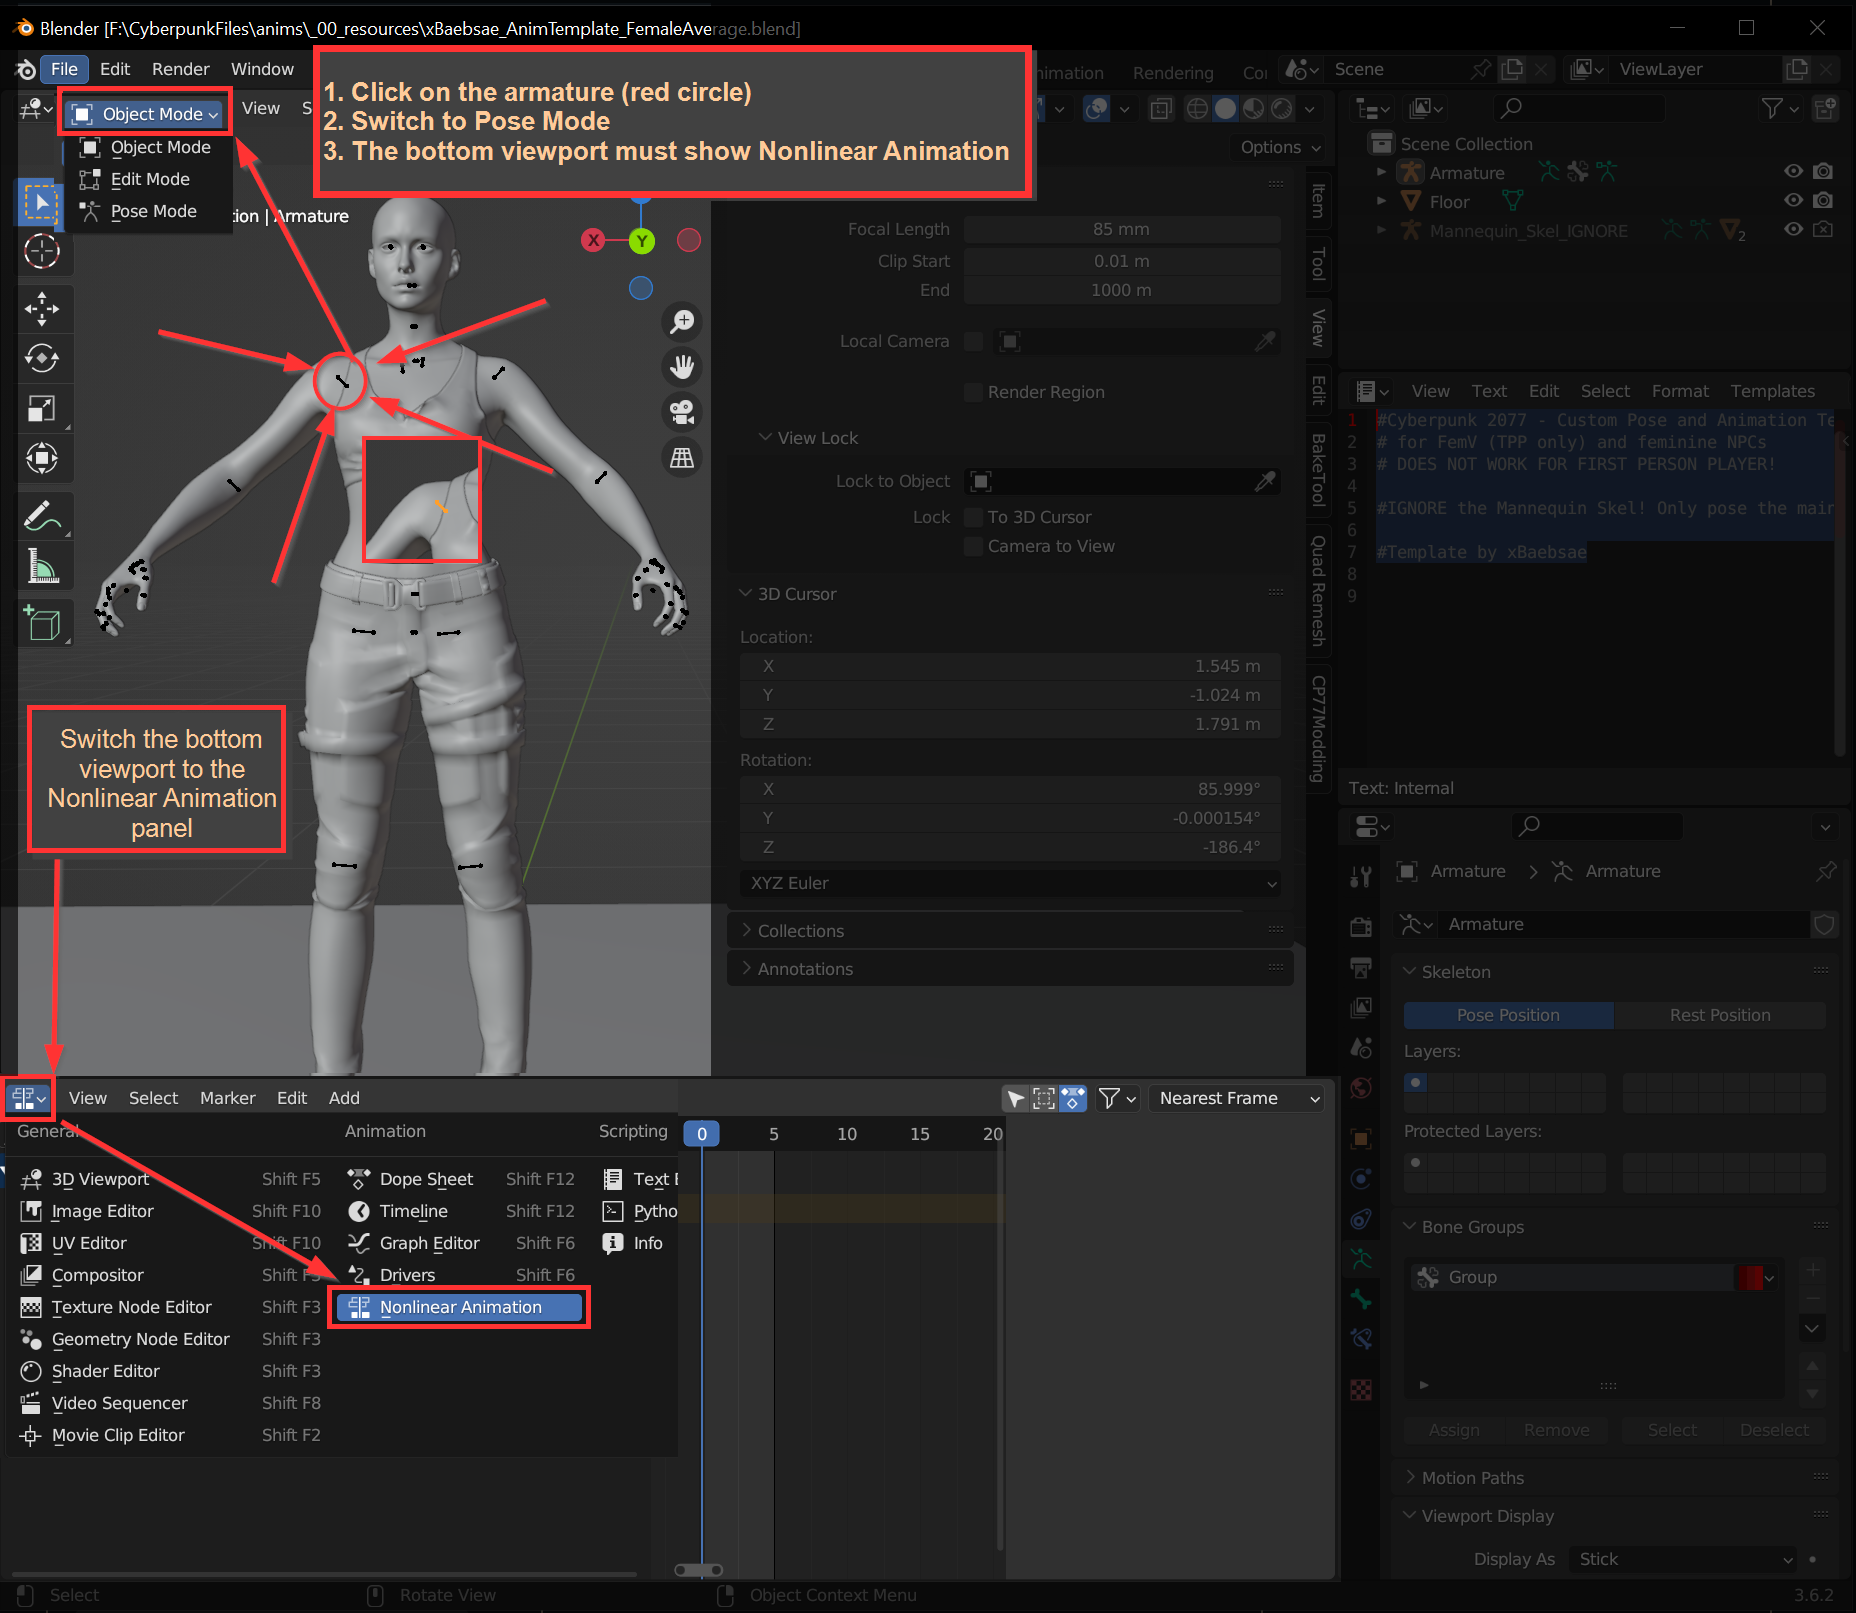Switch to orthographic/perspective grid icon

[x=682, y=458]
